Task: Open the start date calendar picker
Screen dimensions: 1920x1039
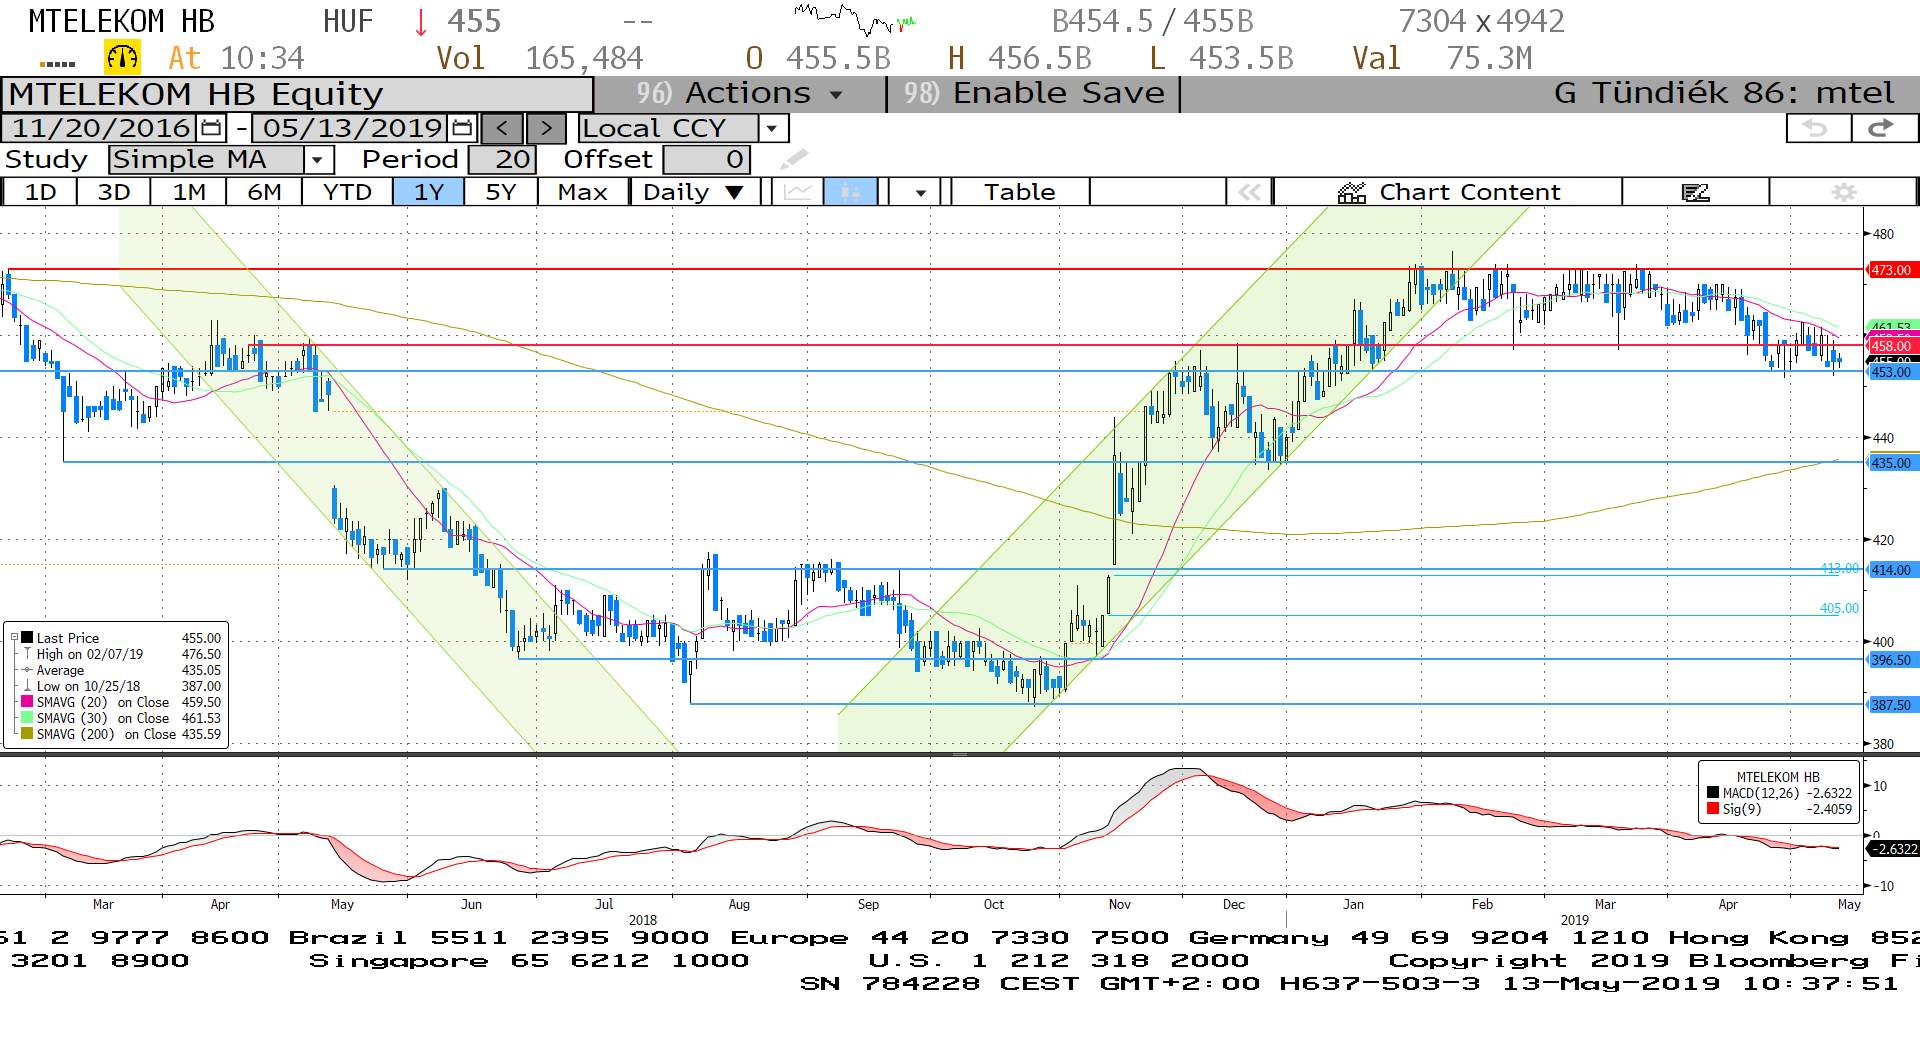Action: point(211,128)
